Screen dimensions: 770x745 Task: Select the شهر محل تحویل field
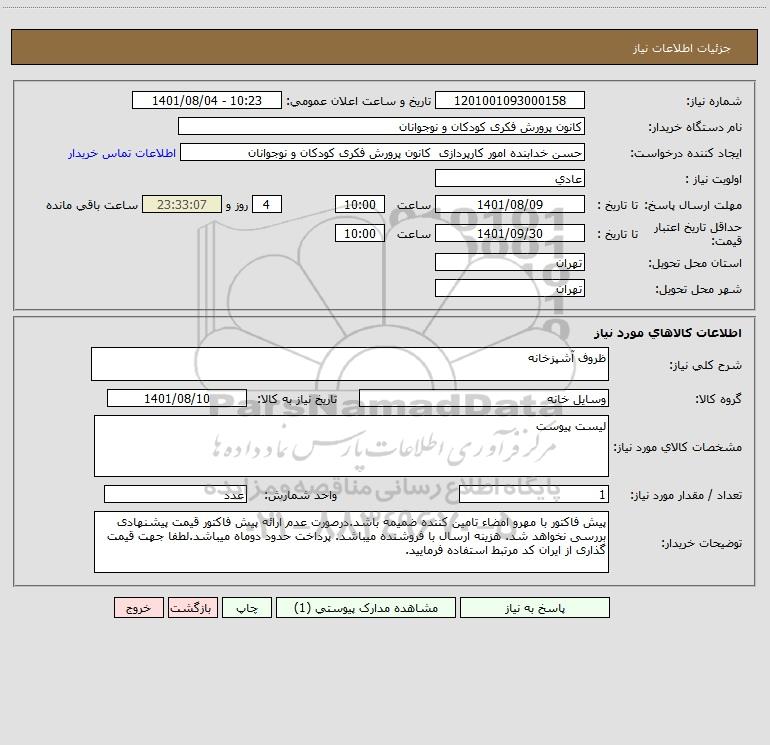(510, 288)
